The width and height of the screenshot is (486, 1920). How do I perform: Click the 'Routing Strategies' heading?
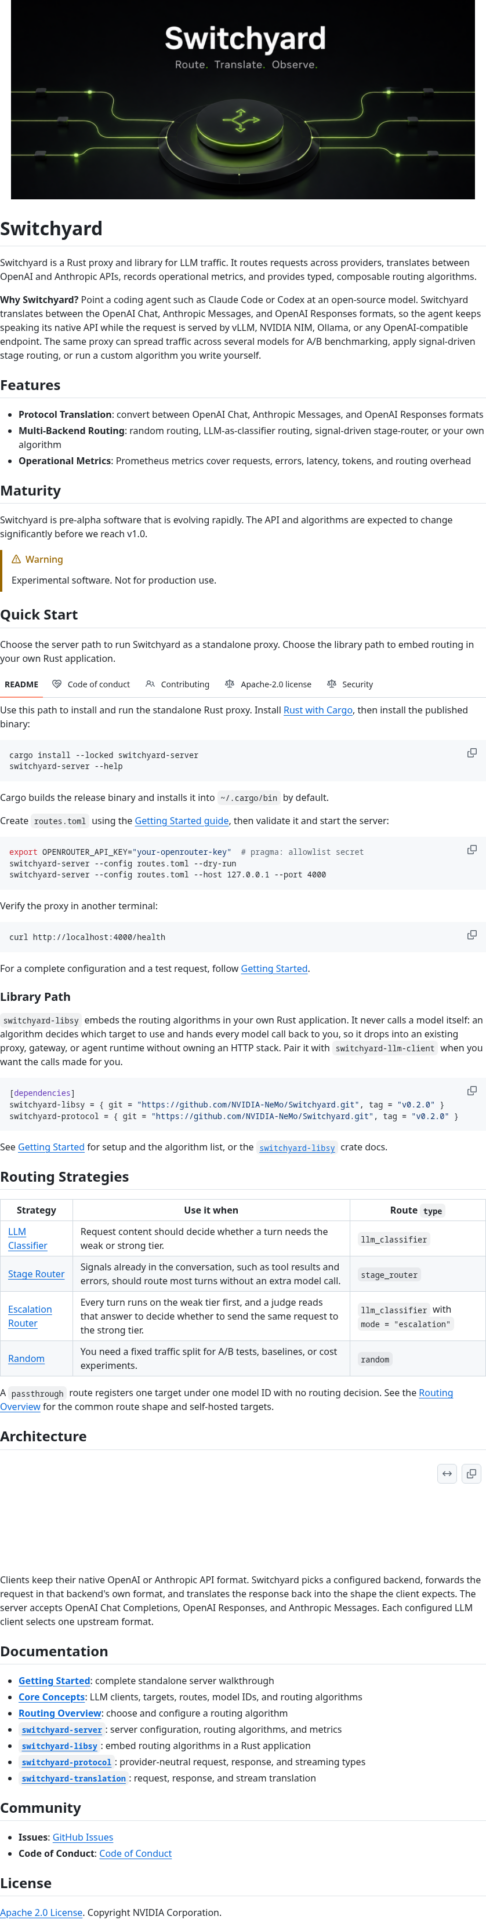pos(64,1177)
